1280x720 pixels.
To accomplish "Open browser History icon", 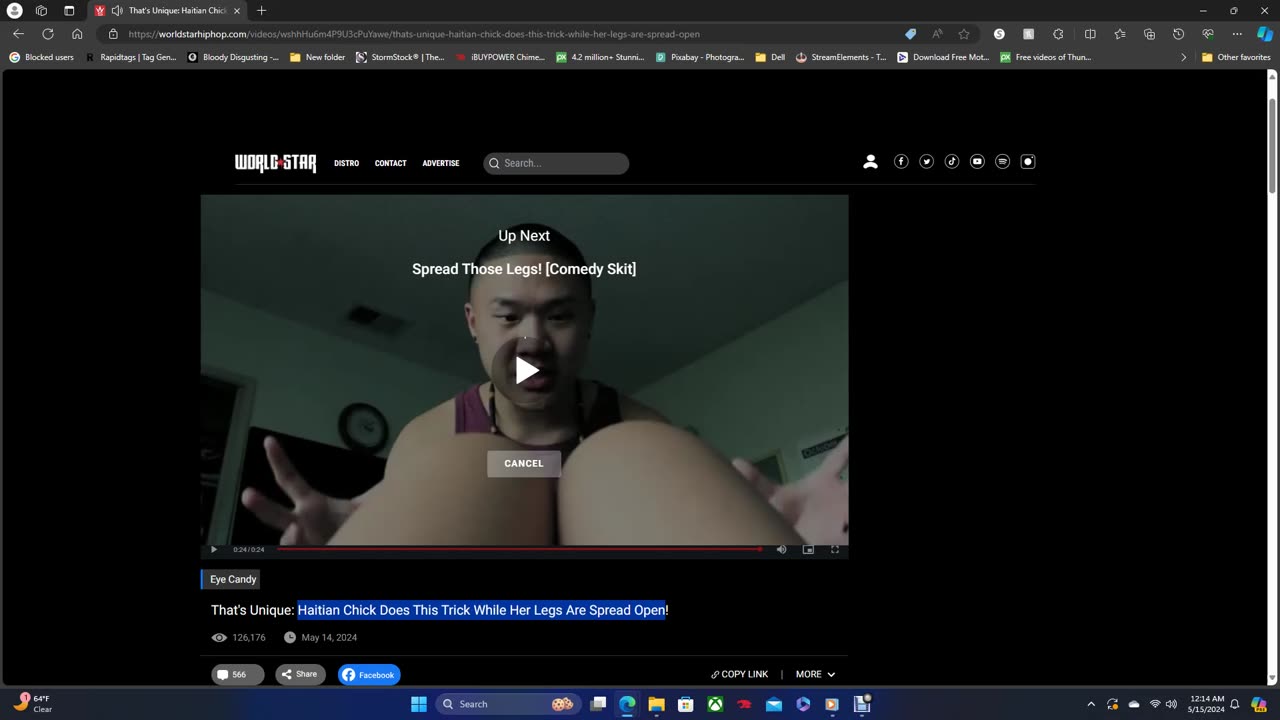I will pos(1178,34).
